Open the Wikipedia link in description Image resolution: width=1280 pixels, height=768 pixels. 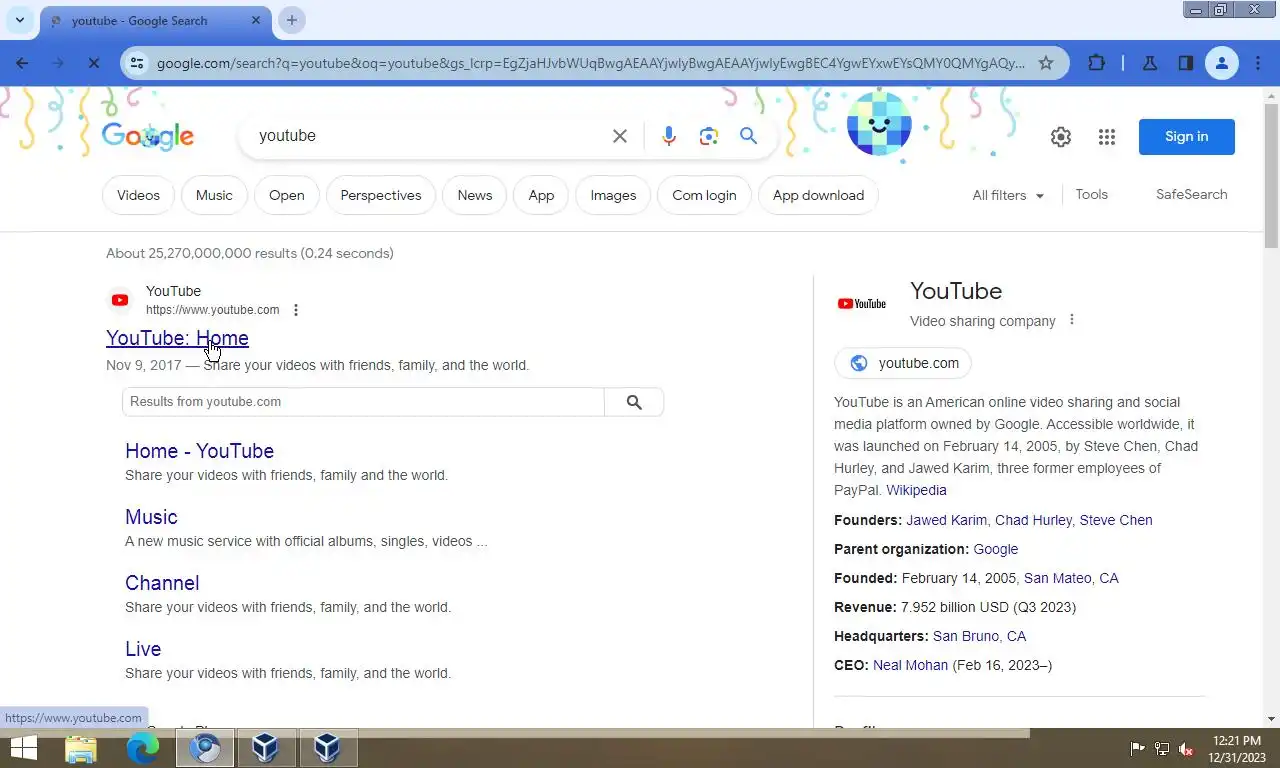coord(916,490)
